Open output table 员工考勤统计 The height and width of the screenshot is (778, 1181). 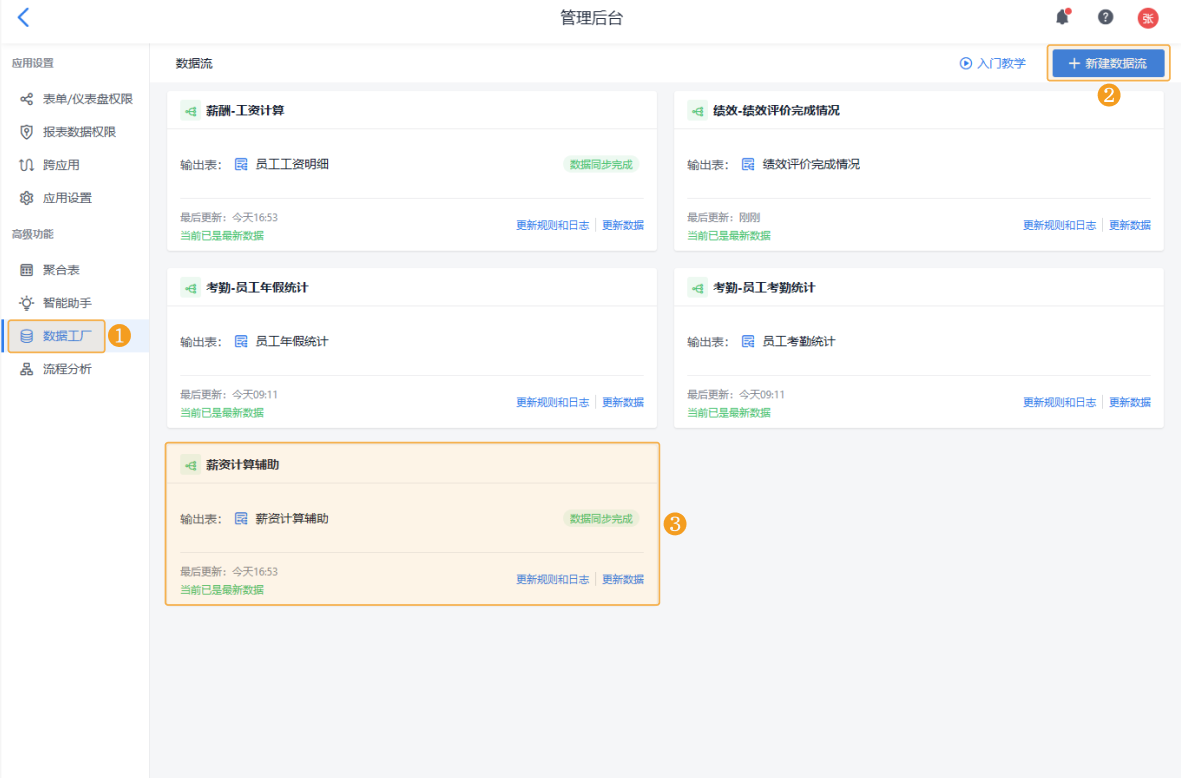click(x=799, y=341)
